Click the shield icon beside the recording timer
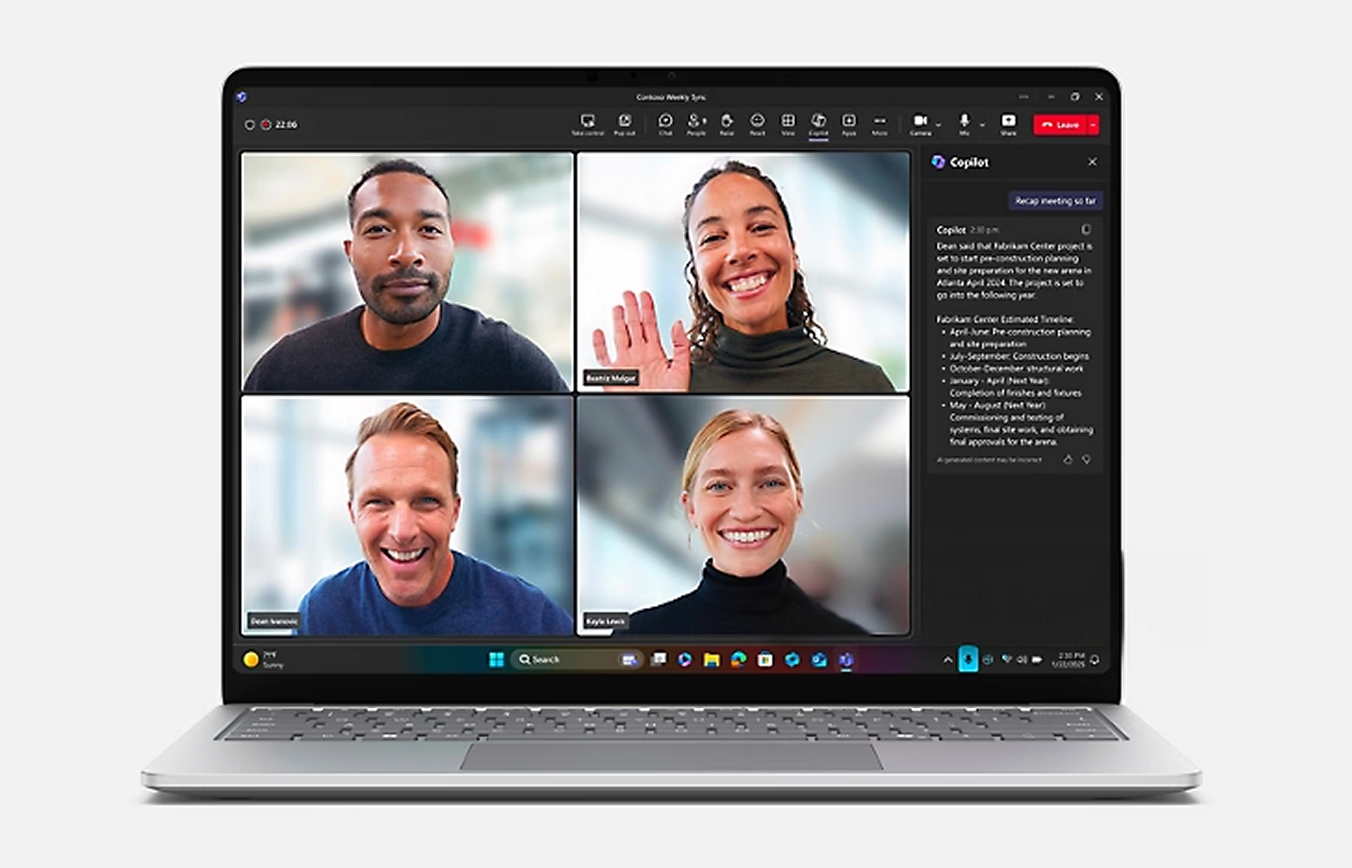This screenshot has height=868, width=1352. point(250,125)
